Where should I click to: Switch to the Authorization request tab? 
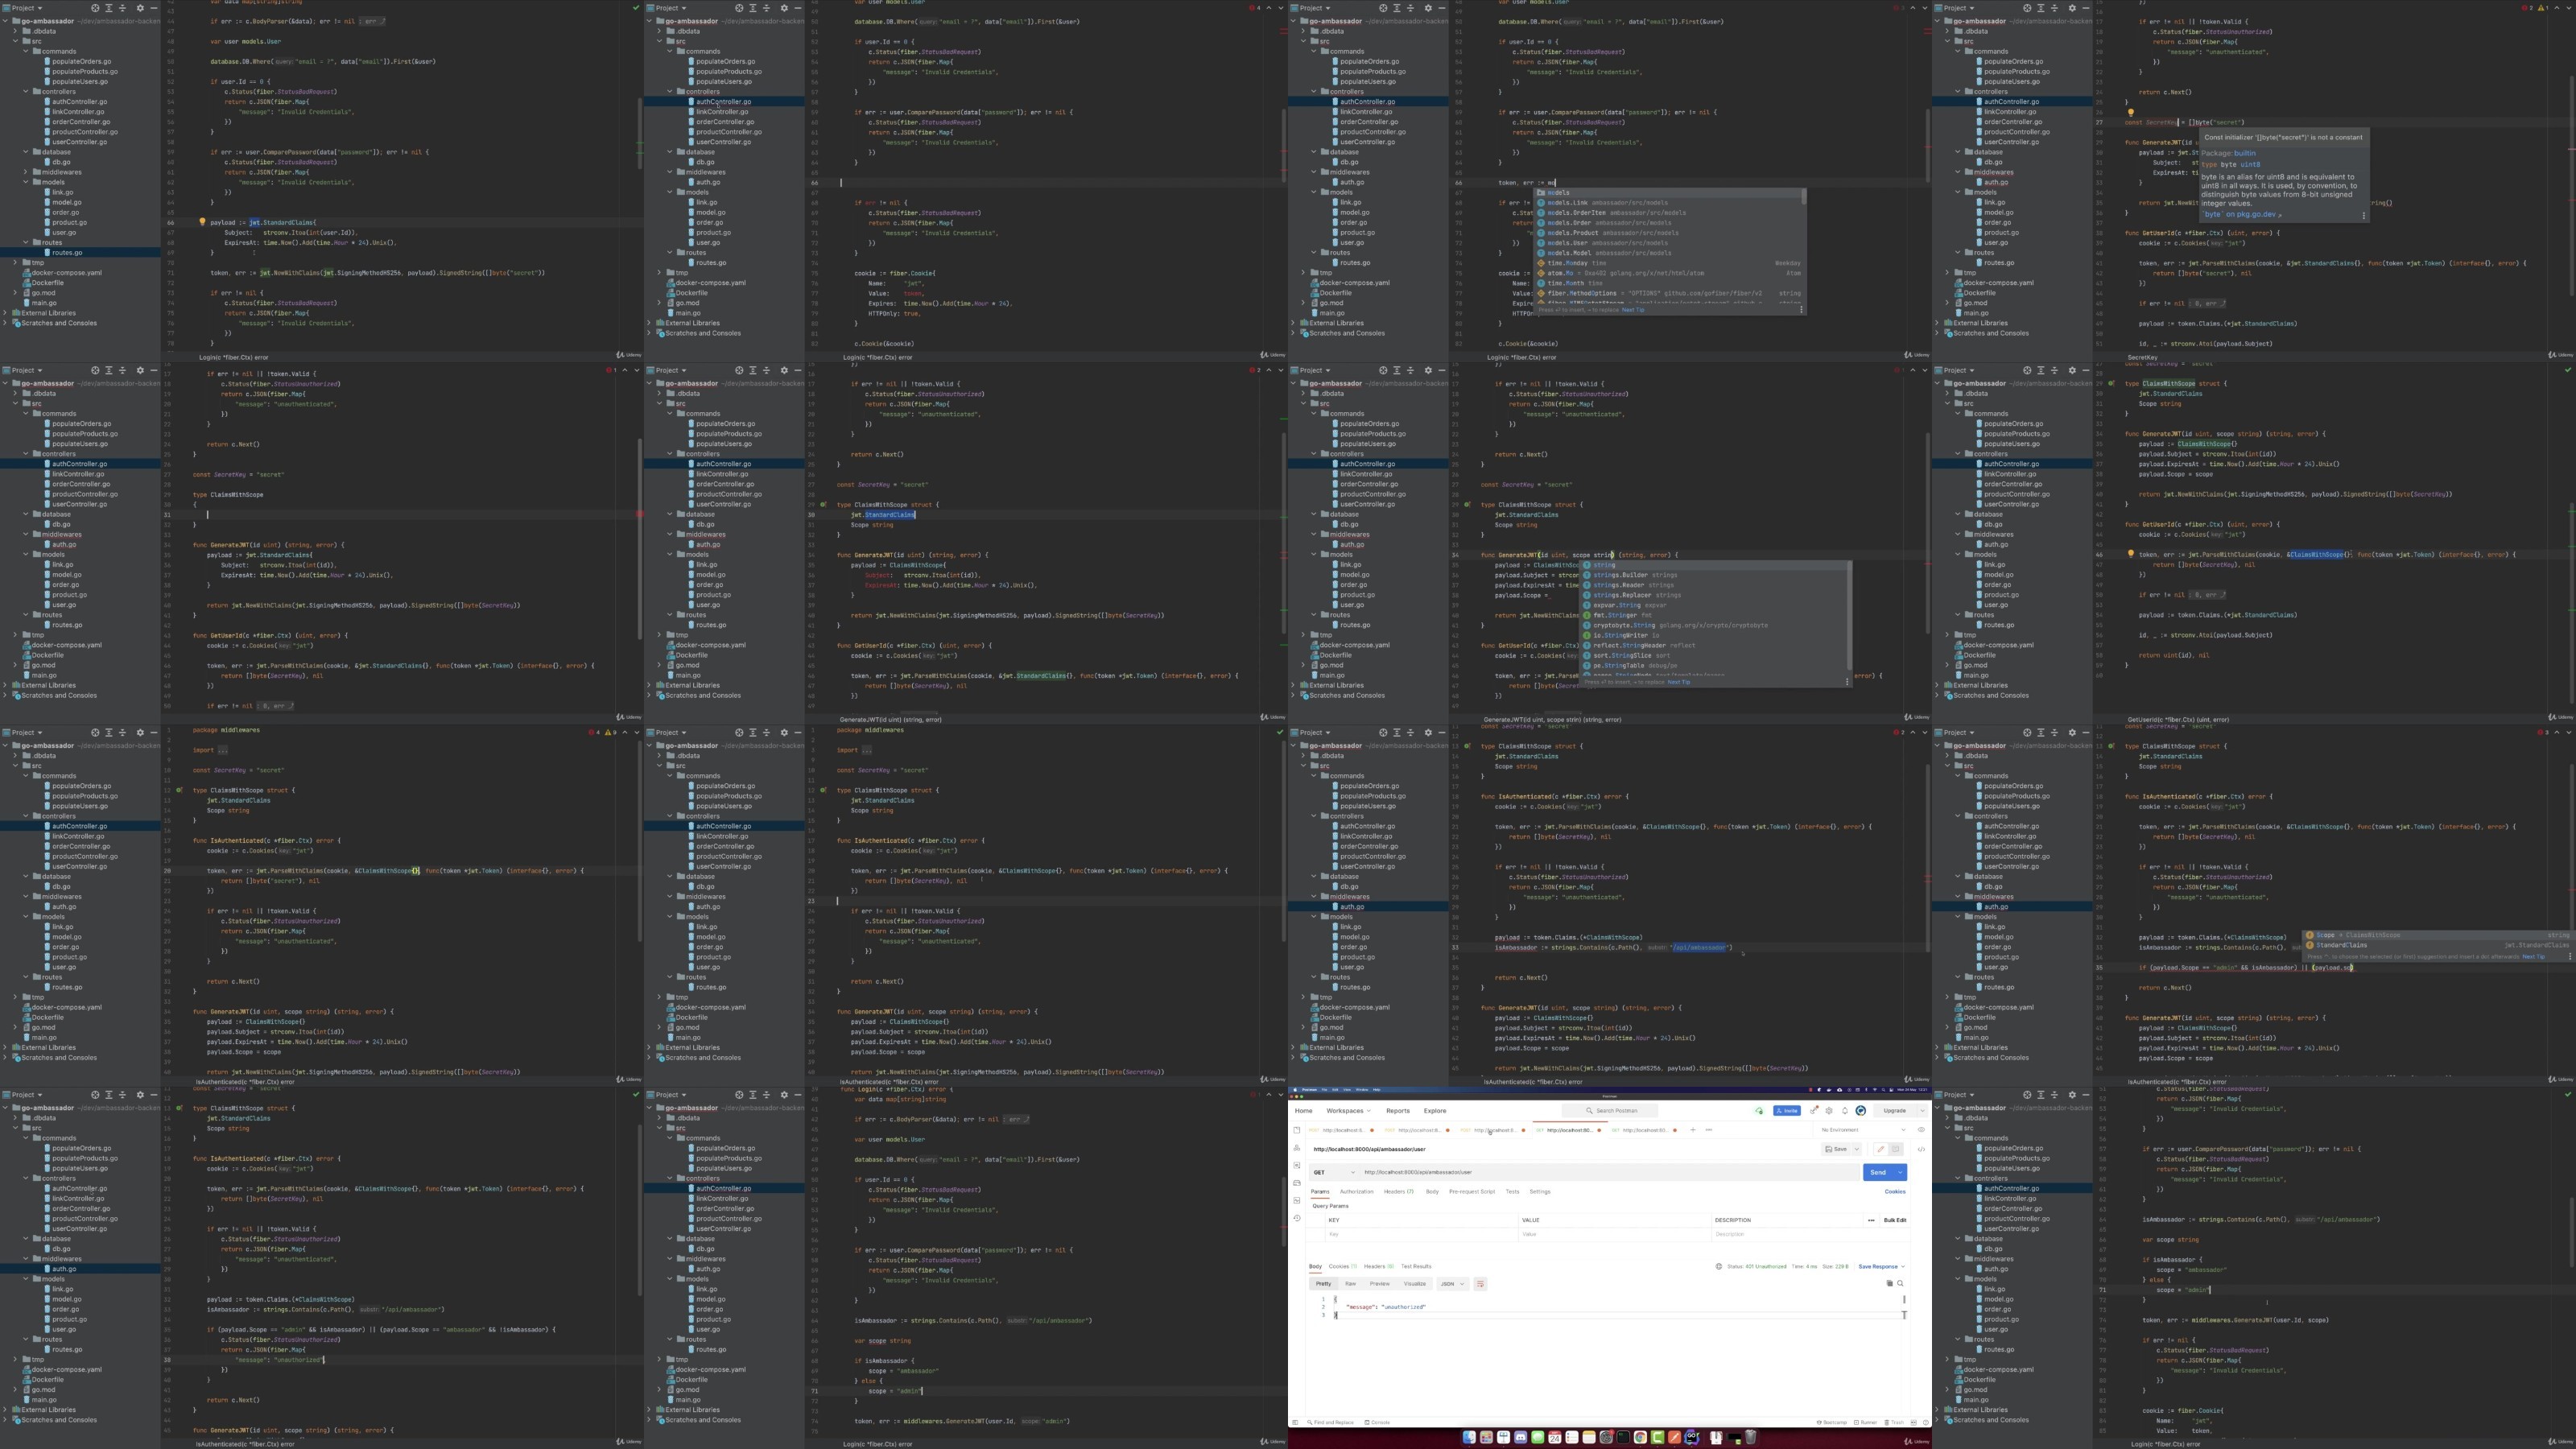(1357, 1191)
